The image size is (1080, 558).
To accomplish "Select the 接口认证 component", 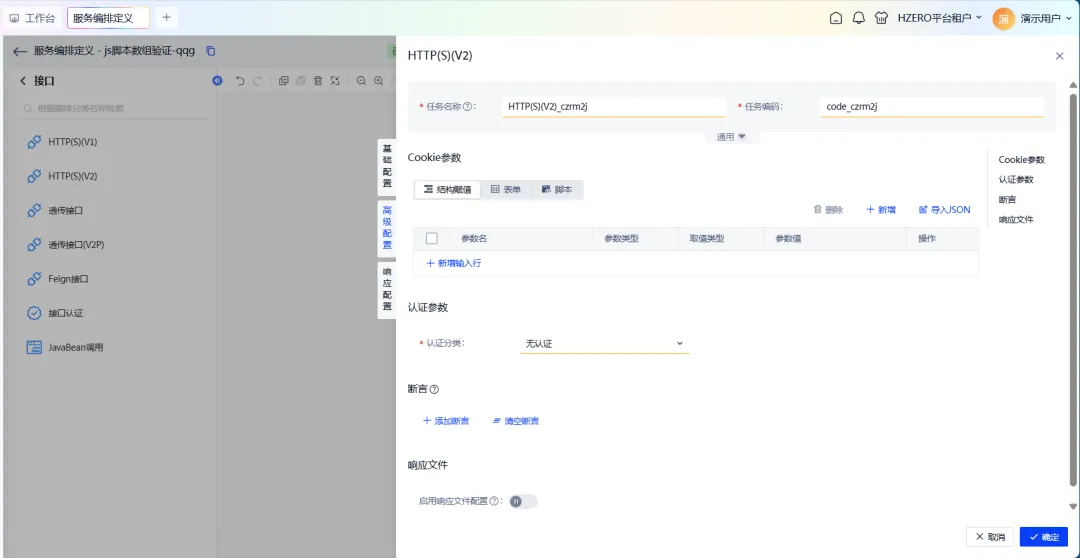I will click(x=55, y=313).
